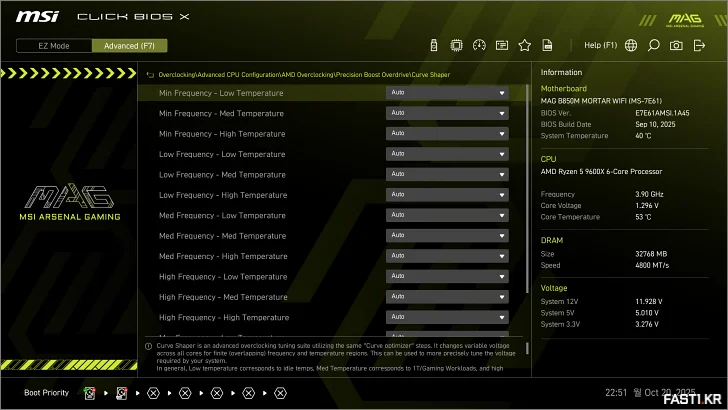This screenshot has height=410, width=728.
Task: Click 'MAG B850M MORTAR WIFI (MS-7E61)' text
Action: (601, 101)
